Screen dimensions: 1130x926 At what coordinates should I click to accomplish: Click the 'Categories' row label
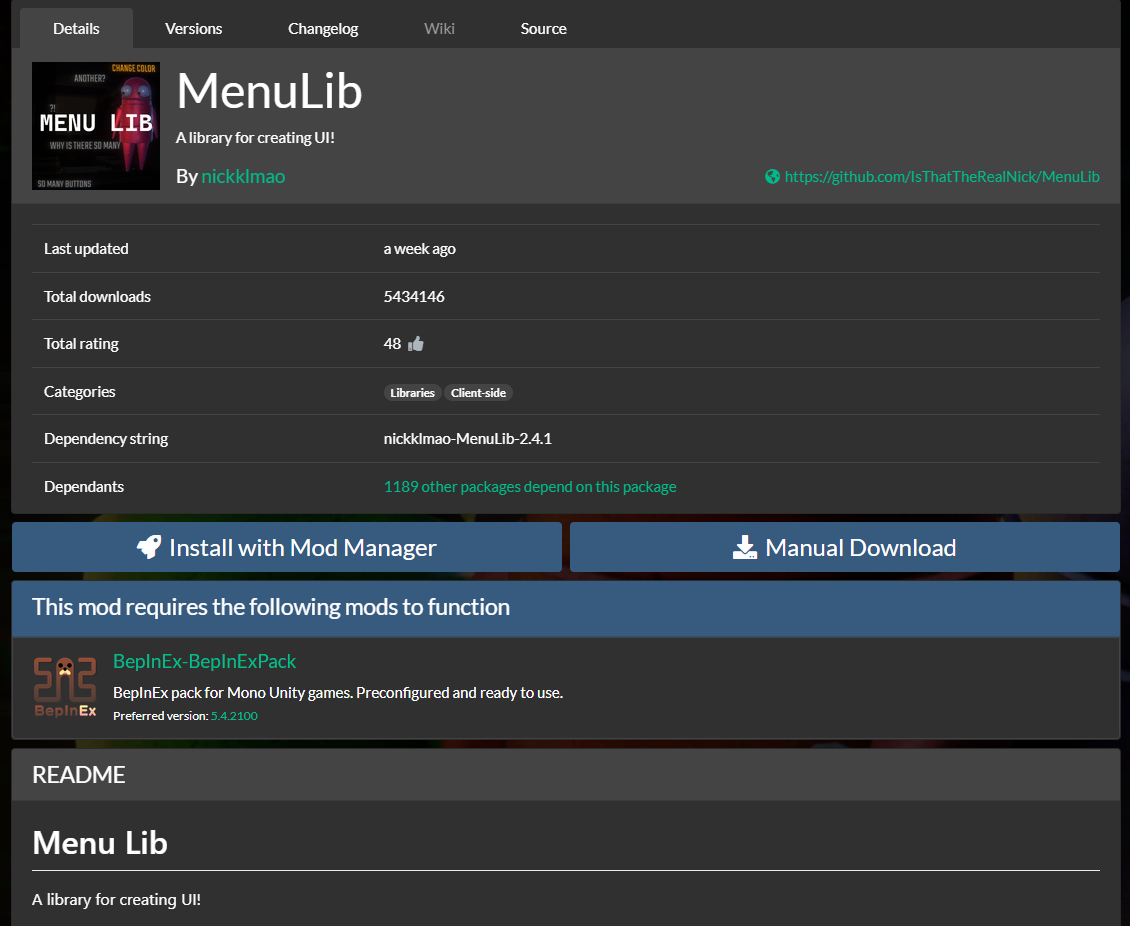(x=79, y=392)
